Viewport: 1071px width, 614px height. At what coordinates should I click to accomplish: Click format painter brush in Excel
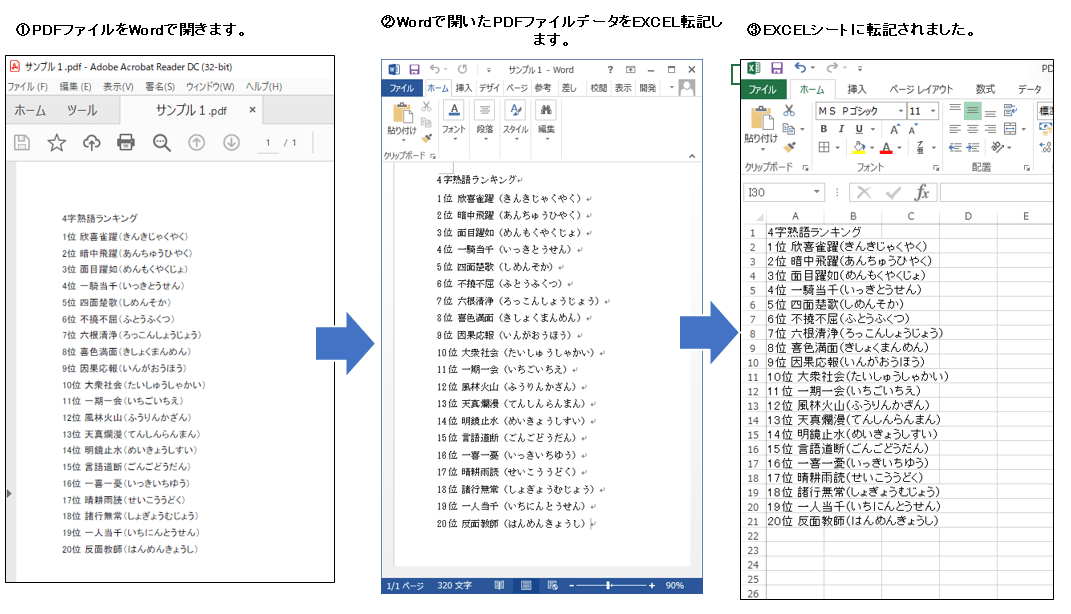790,147
